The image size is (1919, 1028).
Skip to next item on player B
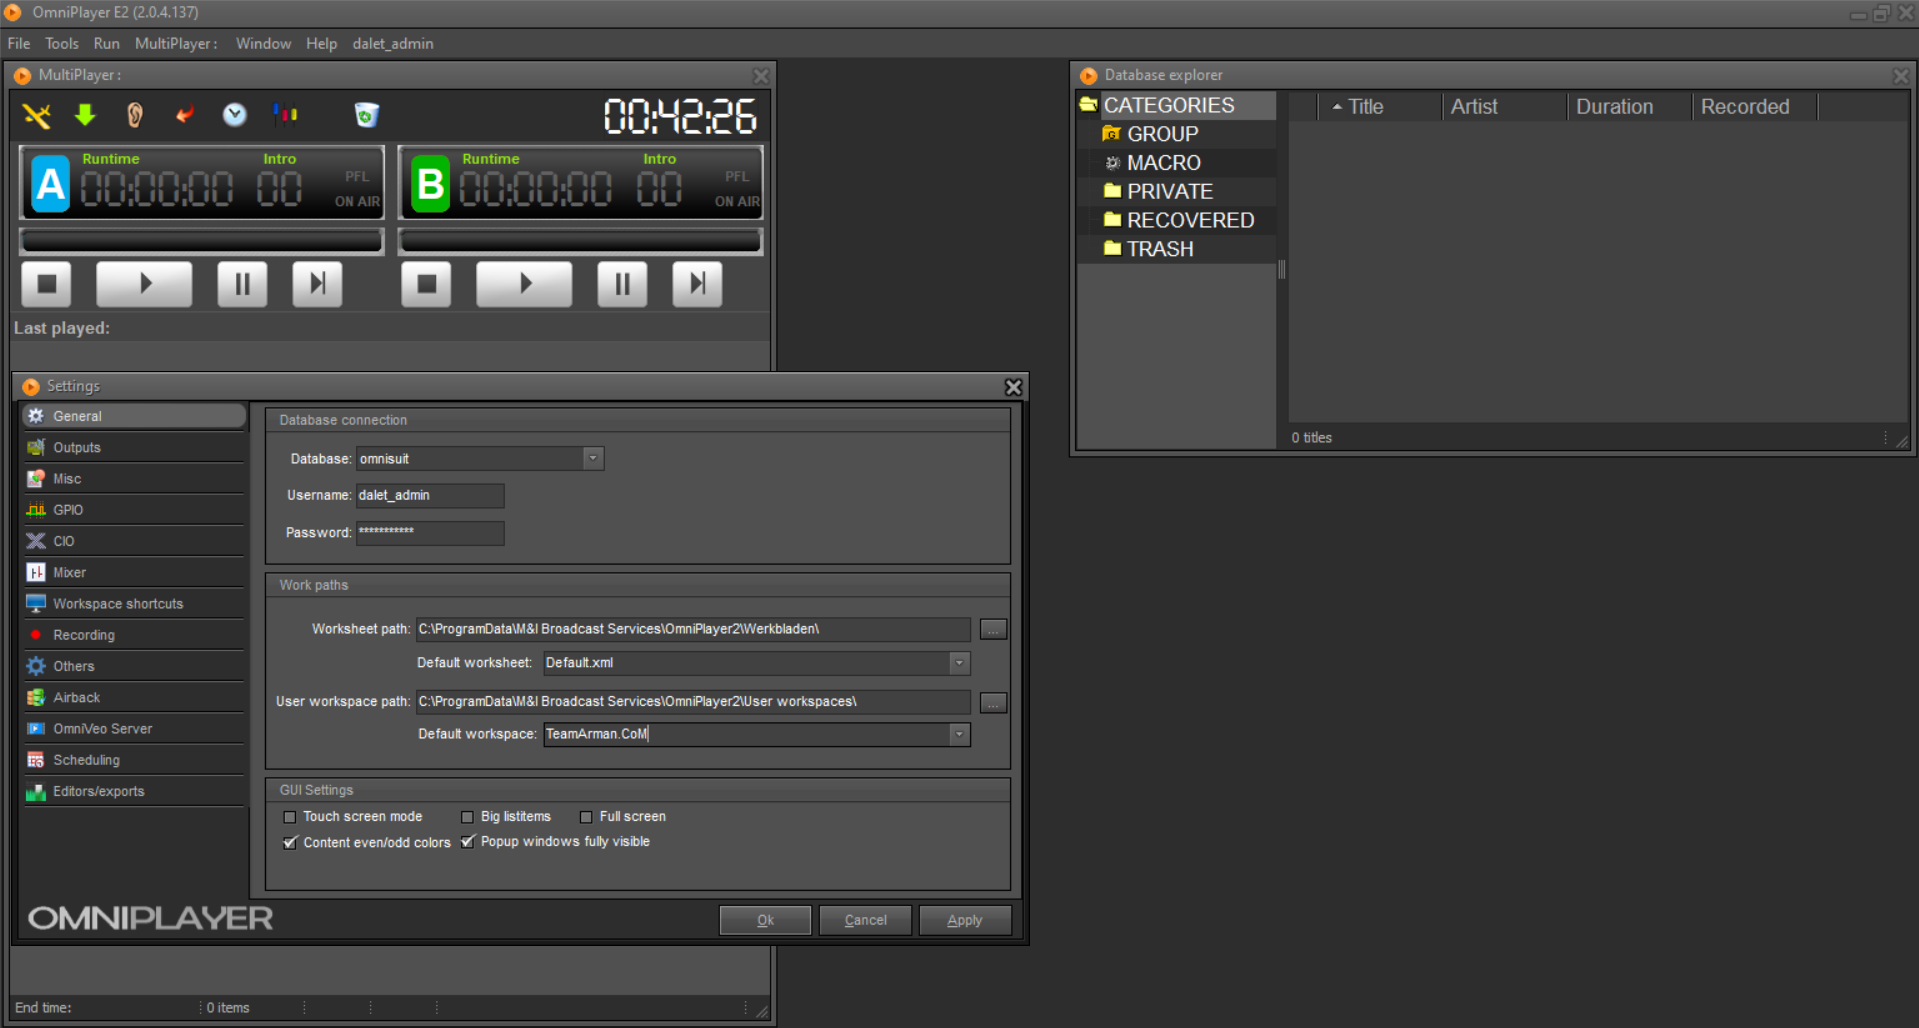point(697,284)
